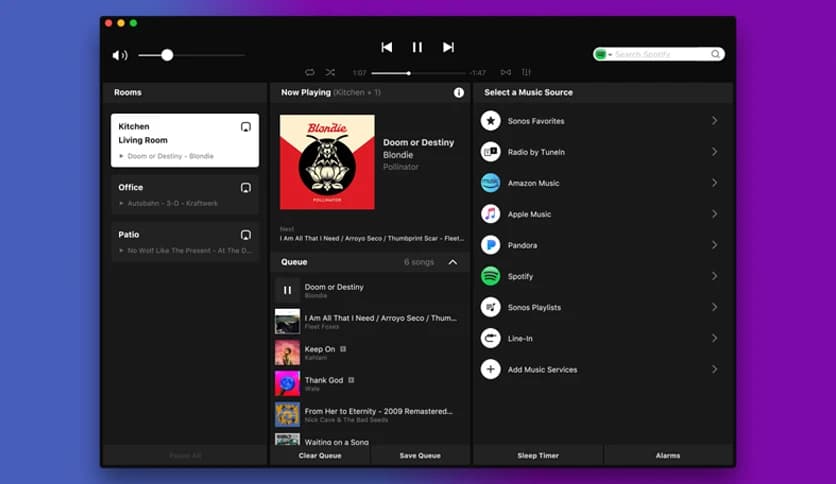Open the Pandora icon
The height and width of the screenshot is (484, 836).
tap(491, 245)
